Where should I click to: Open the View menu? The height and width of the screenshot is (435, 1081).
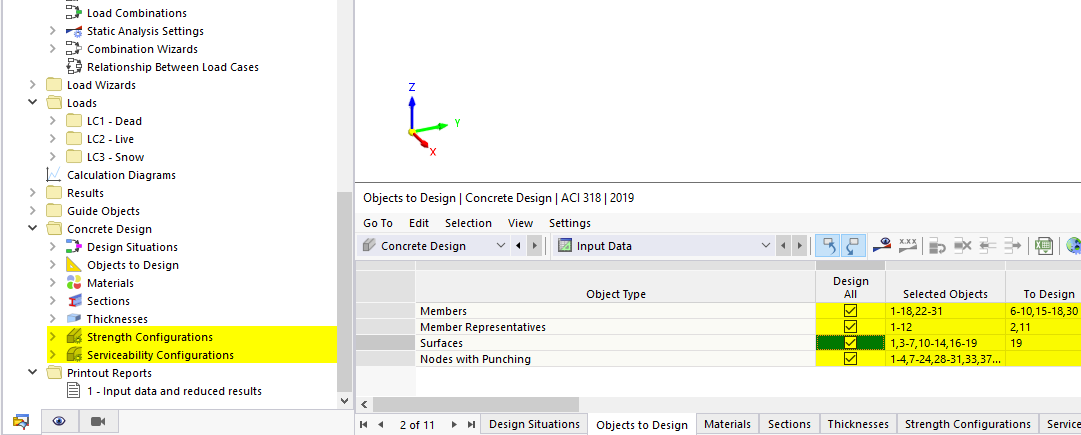click(521, 223)
